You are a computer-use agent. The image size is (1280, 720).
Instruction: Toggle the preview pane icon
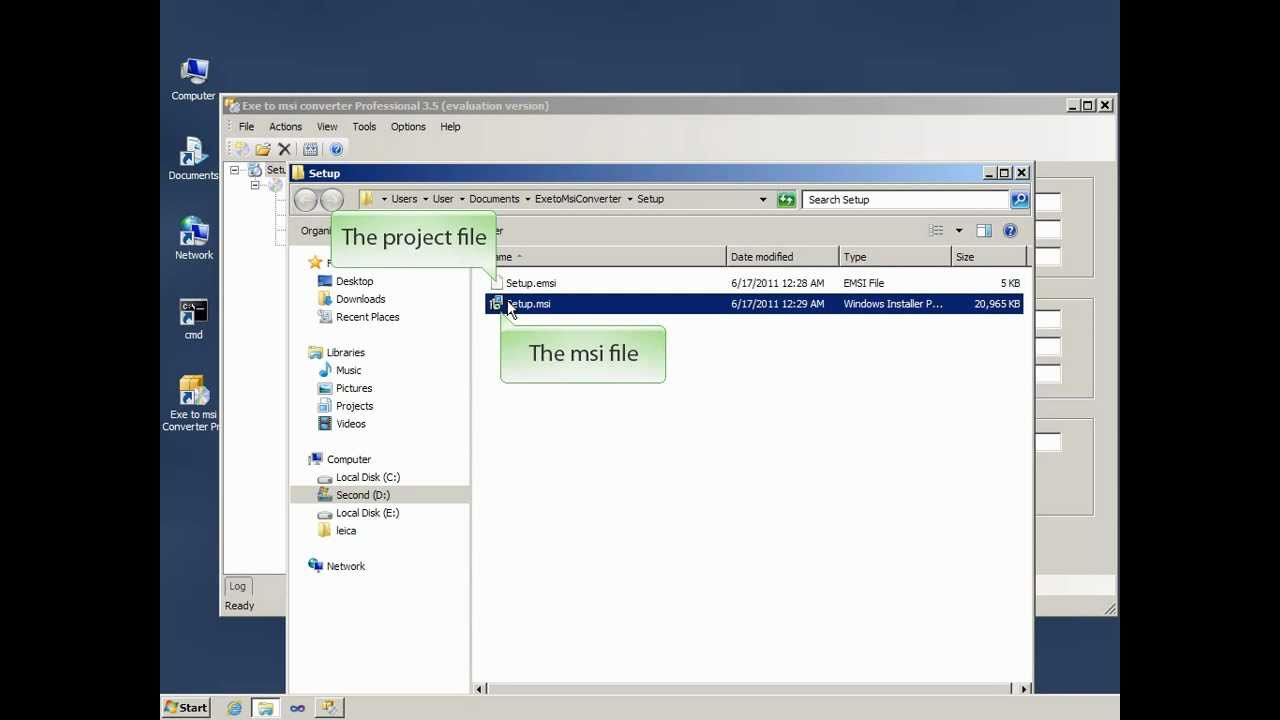point(984,231)
